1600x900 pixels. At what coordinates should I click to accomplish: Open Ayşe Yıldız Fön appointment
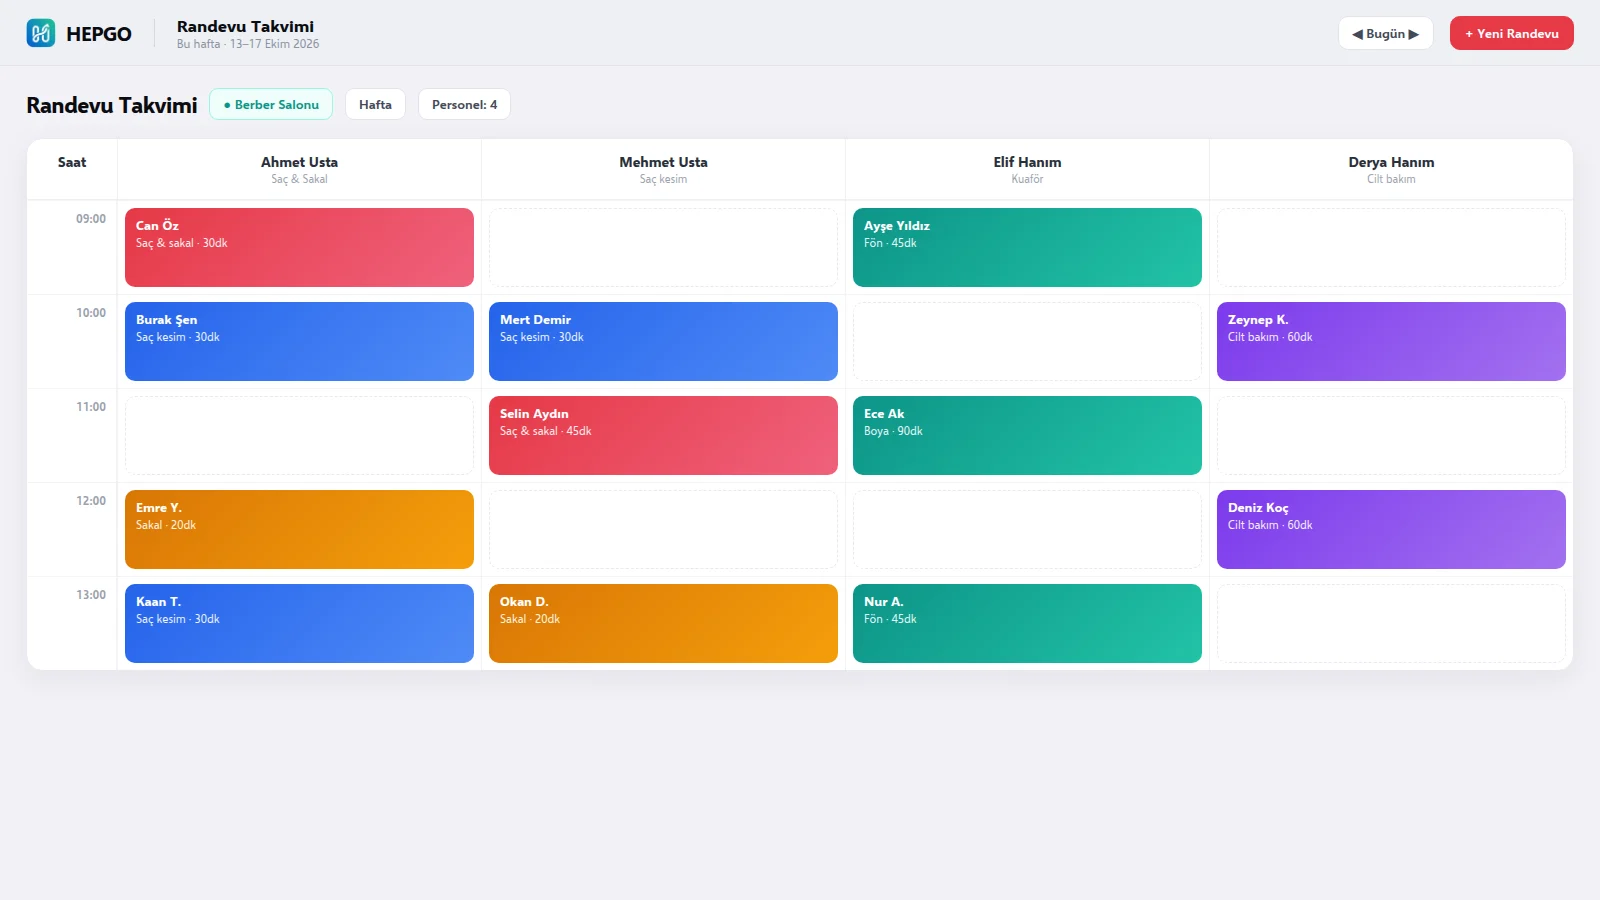click(x=1027, y=247)
